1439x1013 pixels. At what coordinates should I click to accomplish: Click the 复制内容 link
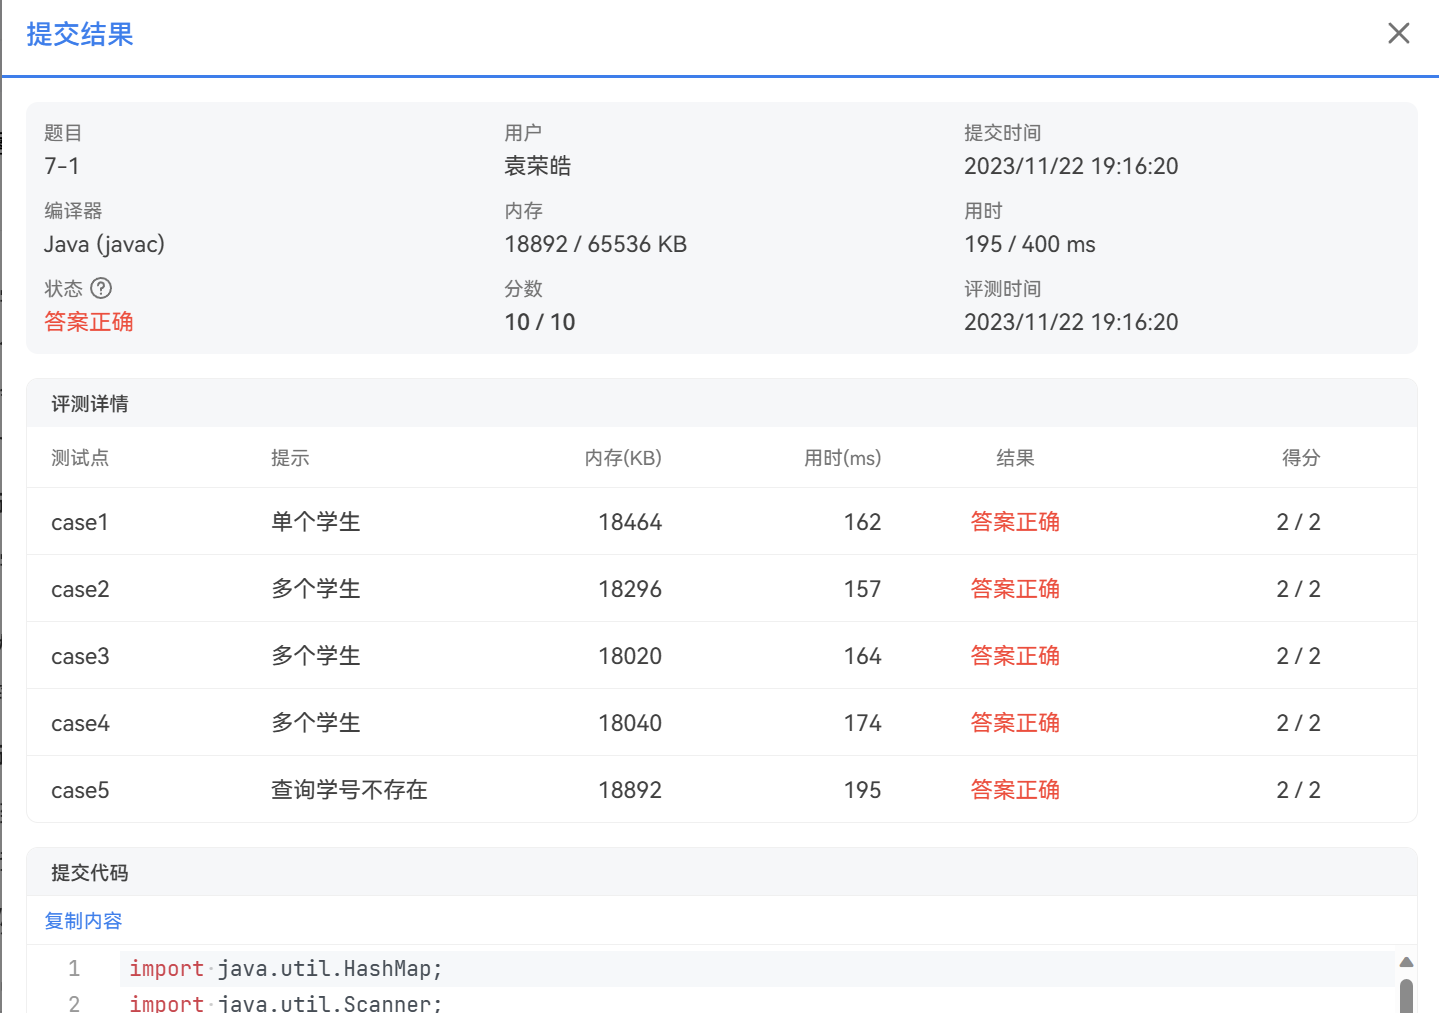83,920
